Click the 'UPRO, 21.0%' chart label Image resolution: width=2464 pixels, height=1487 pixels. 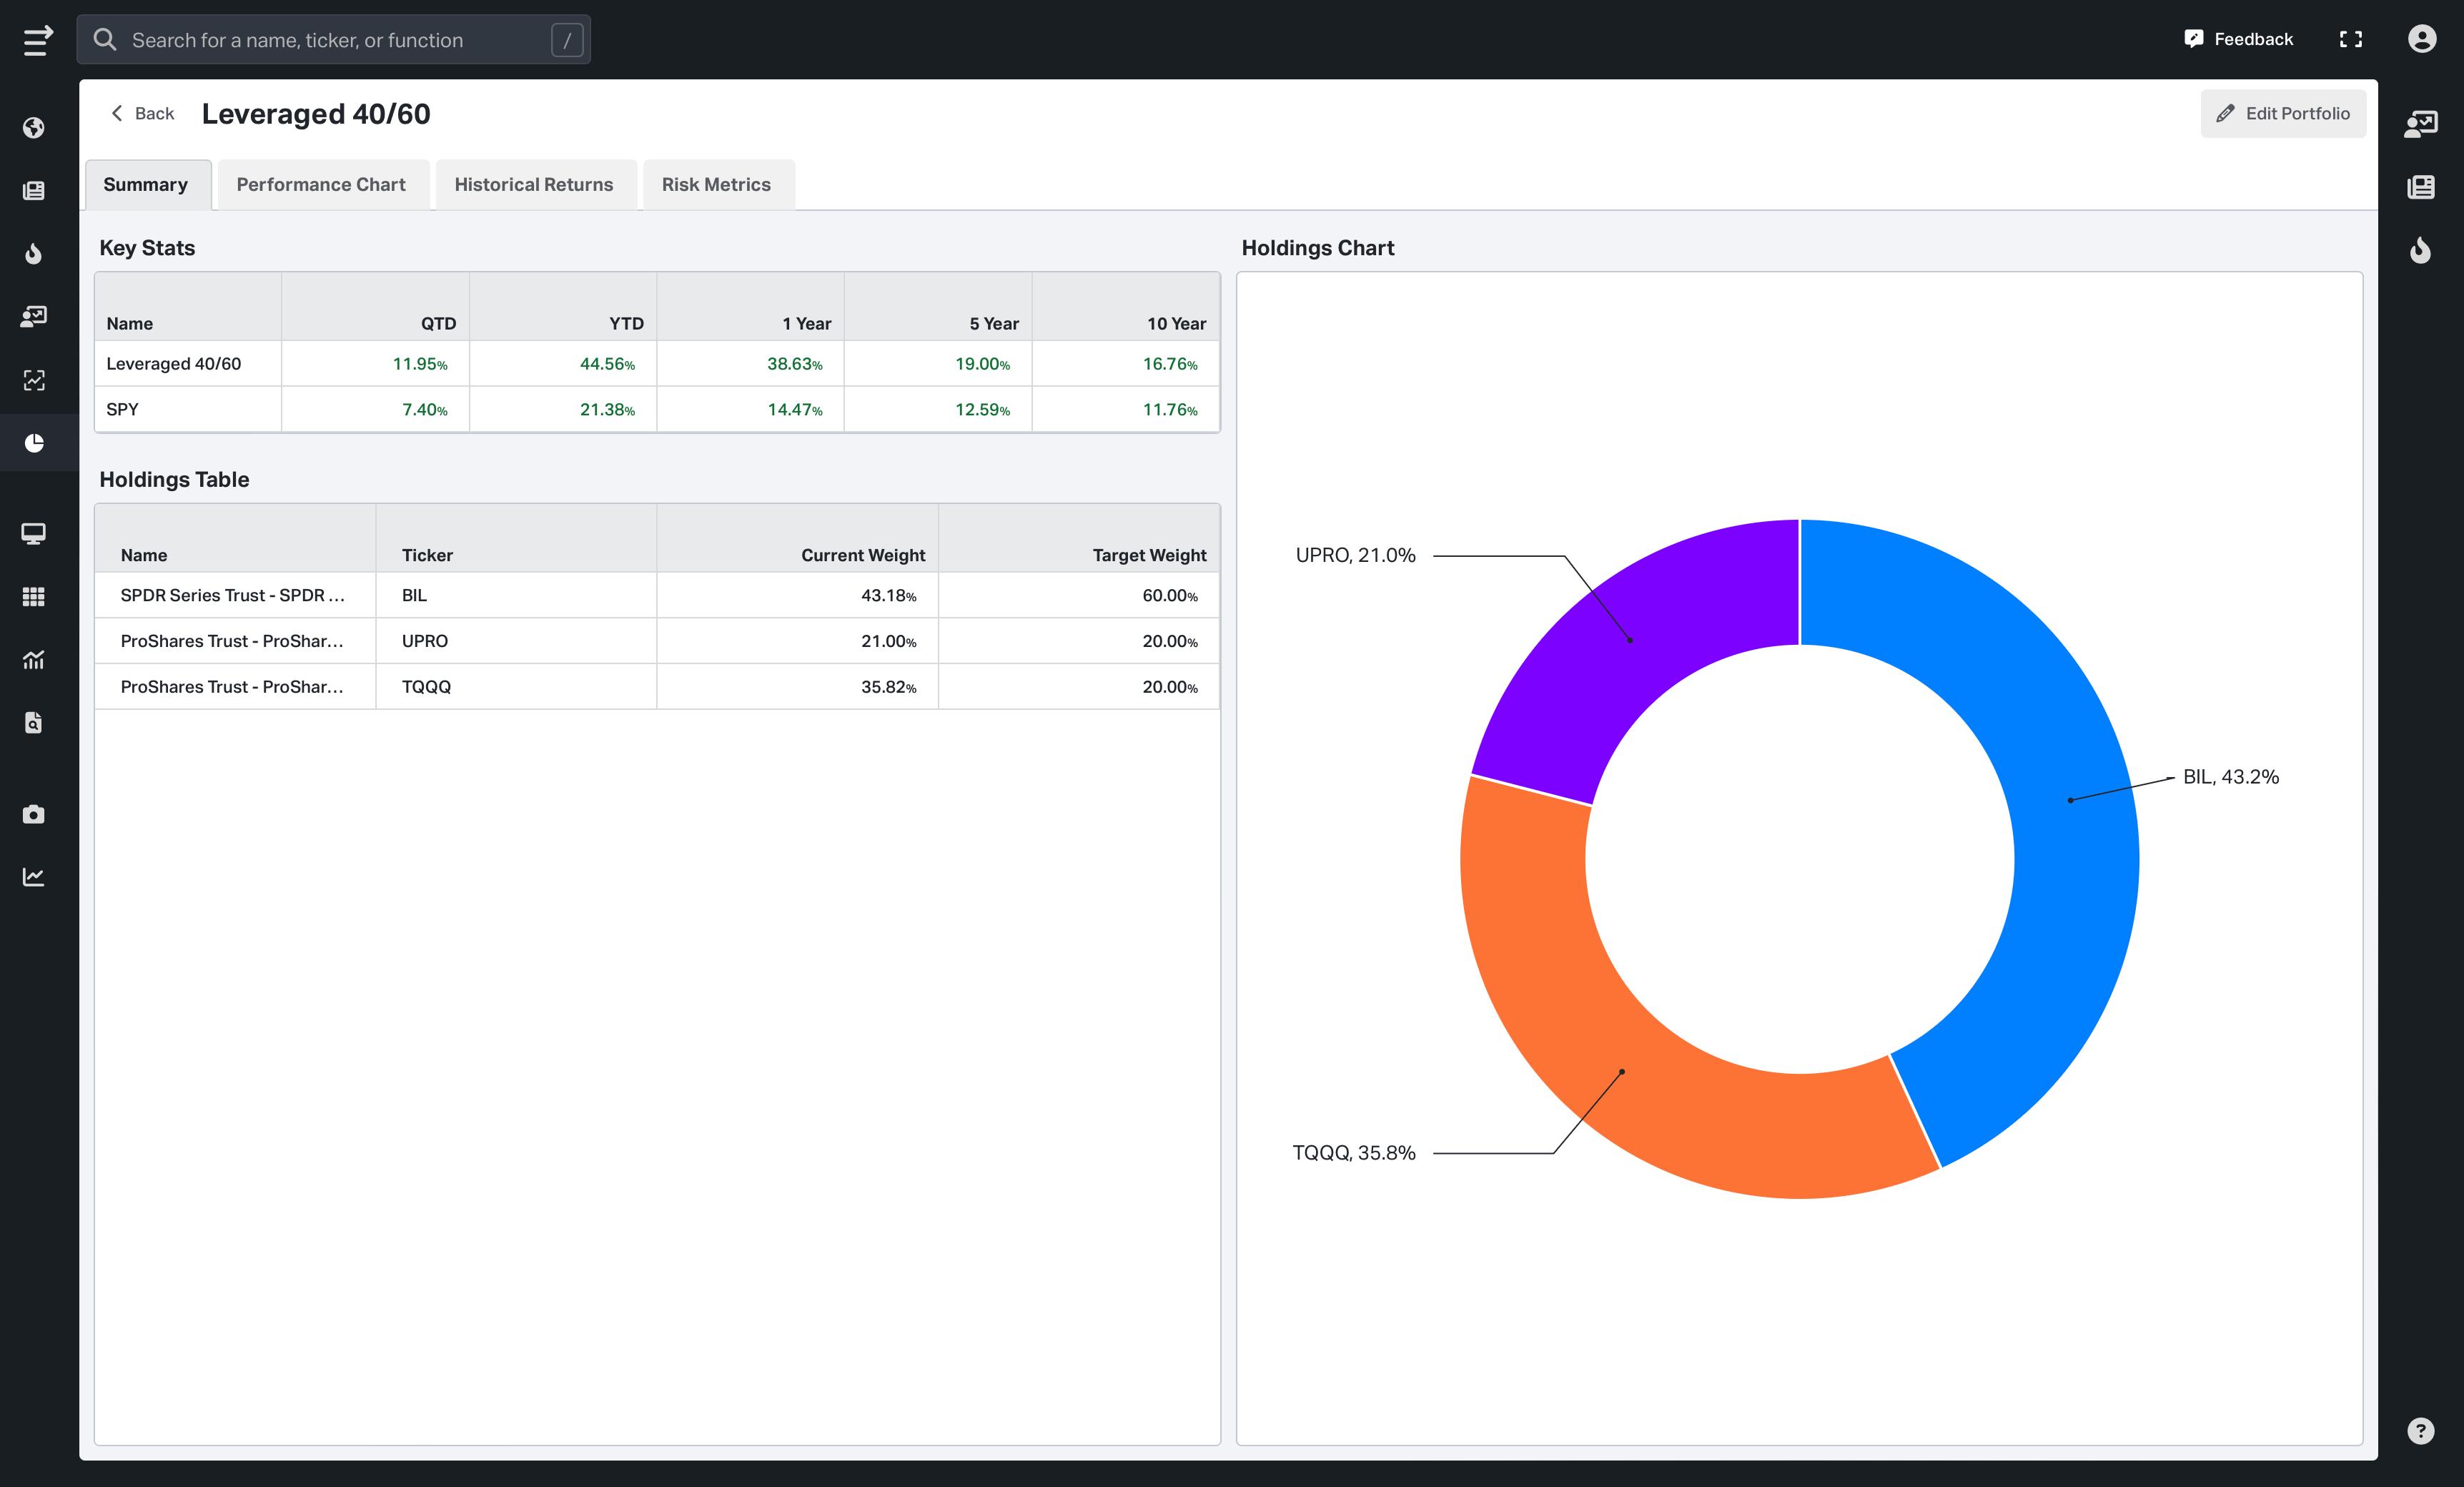pyautogui.click(x=1355, y=555)
